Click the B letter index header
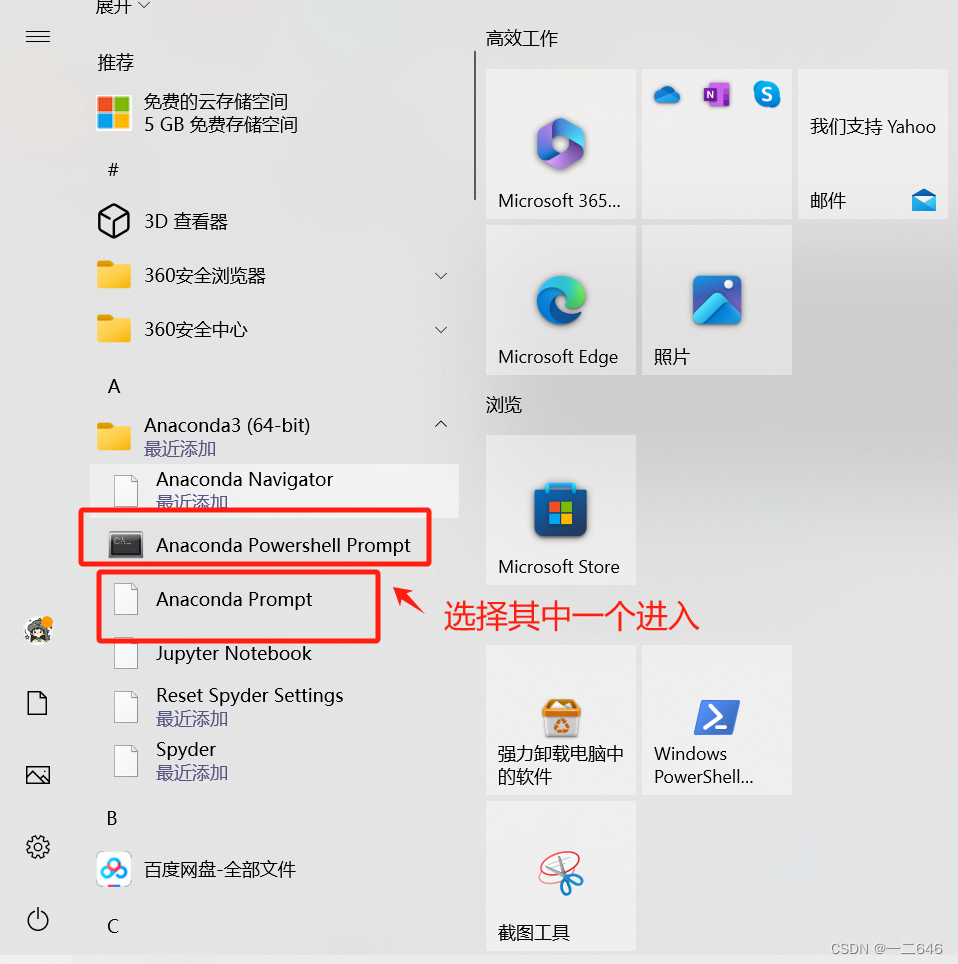 [112, 818]
